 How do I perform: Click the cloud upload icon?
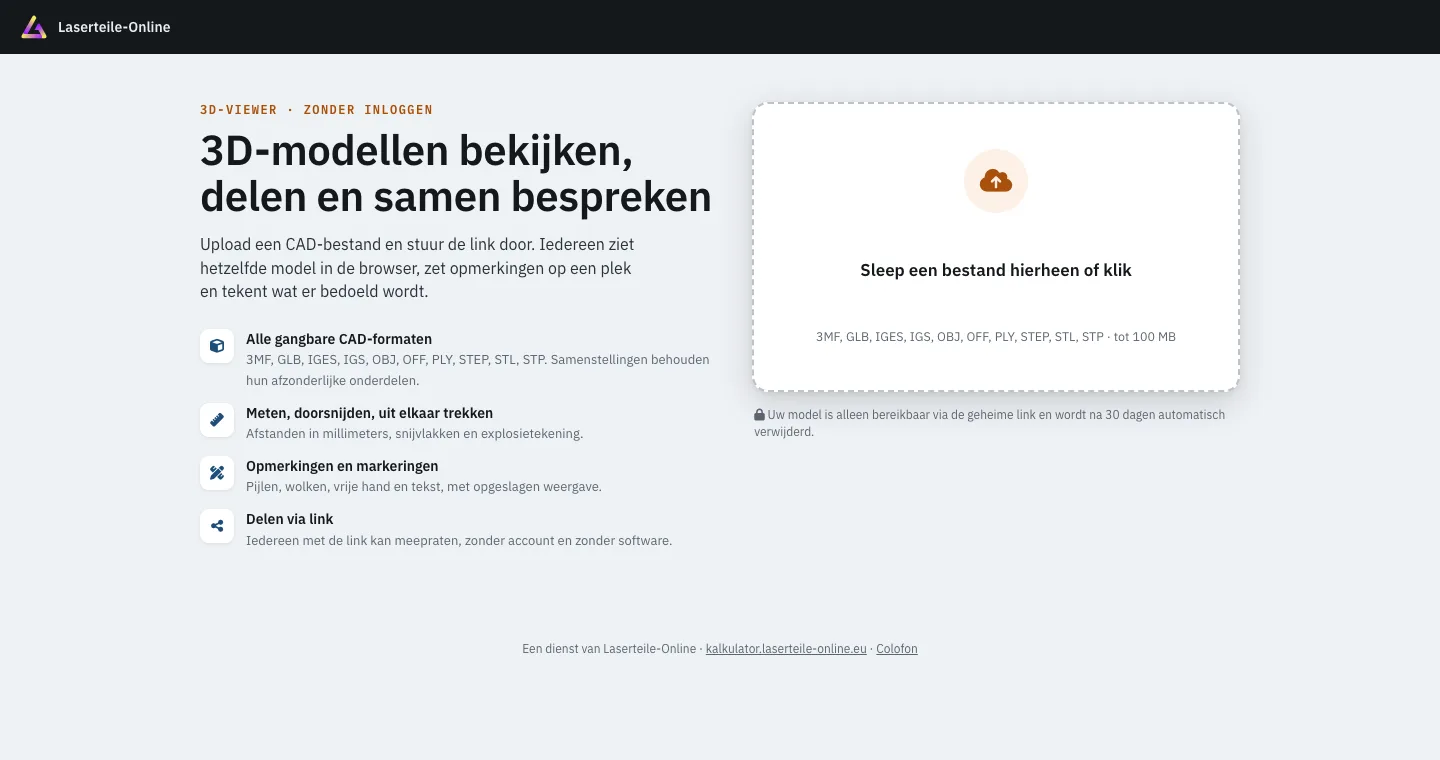coord(996,181)
